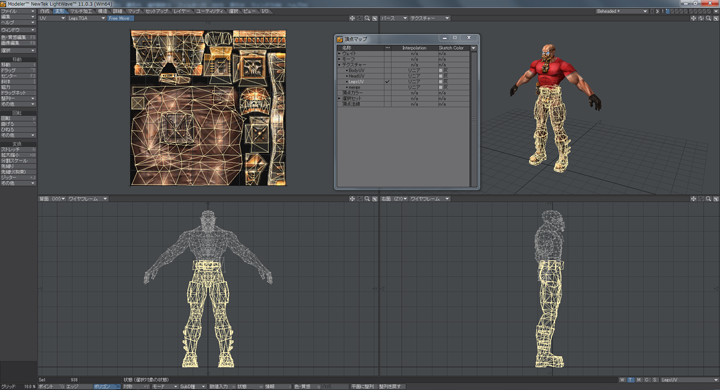This screenshot has width=720, height=390.
Task: Expand the 選択セット tree group
Action: click(340, 98)
